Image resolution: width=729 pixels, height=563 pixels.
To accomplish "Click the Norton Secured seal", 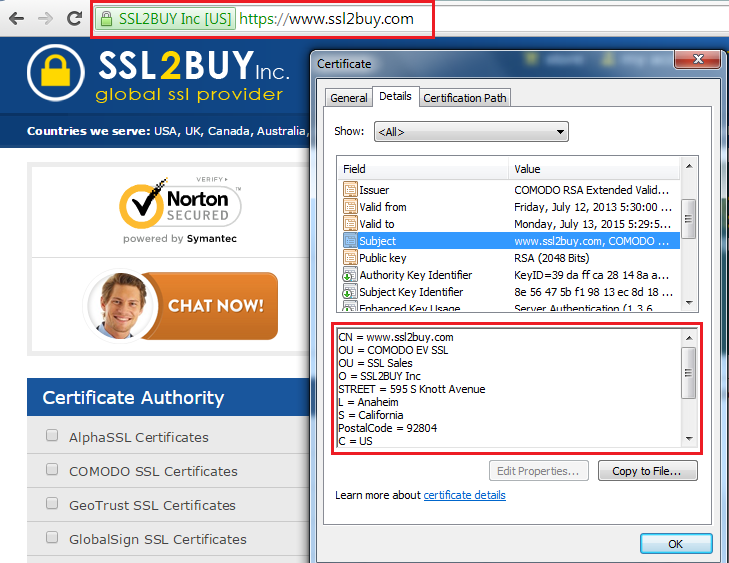I will click(x=180, y=210).
